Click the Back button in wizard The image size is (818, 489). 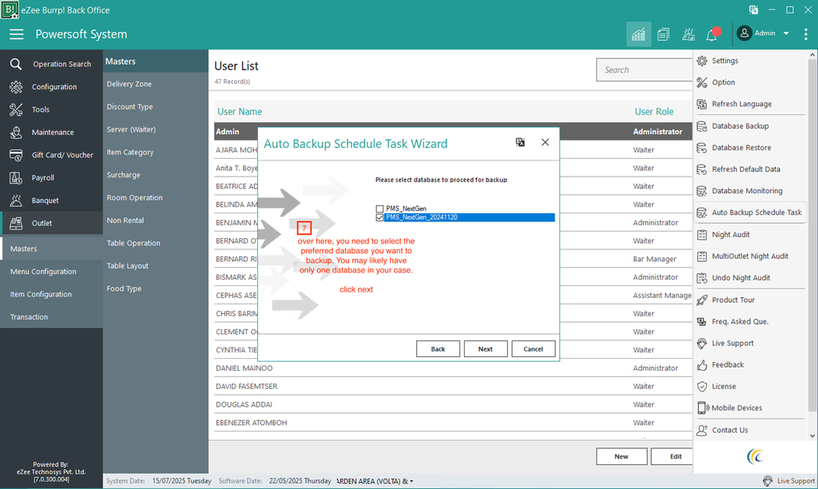[x=438, y=349]
